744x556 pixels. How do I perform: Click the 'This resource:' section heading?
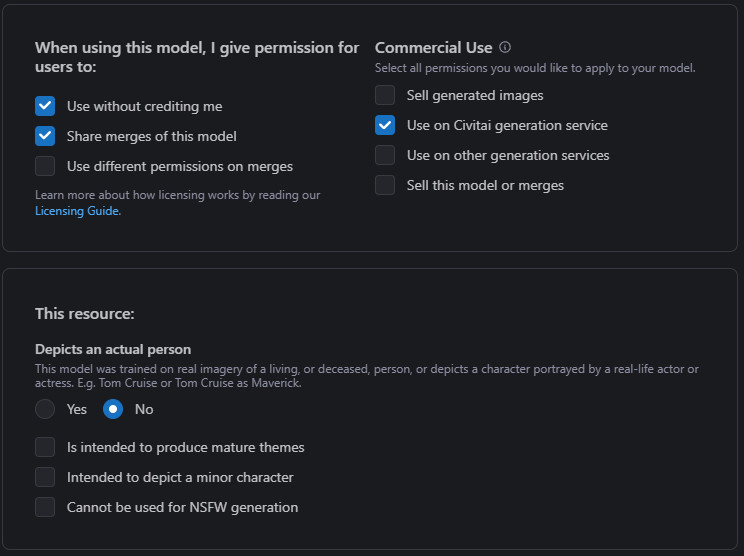pos(85,314)
